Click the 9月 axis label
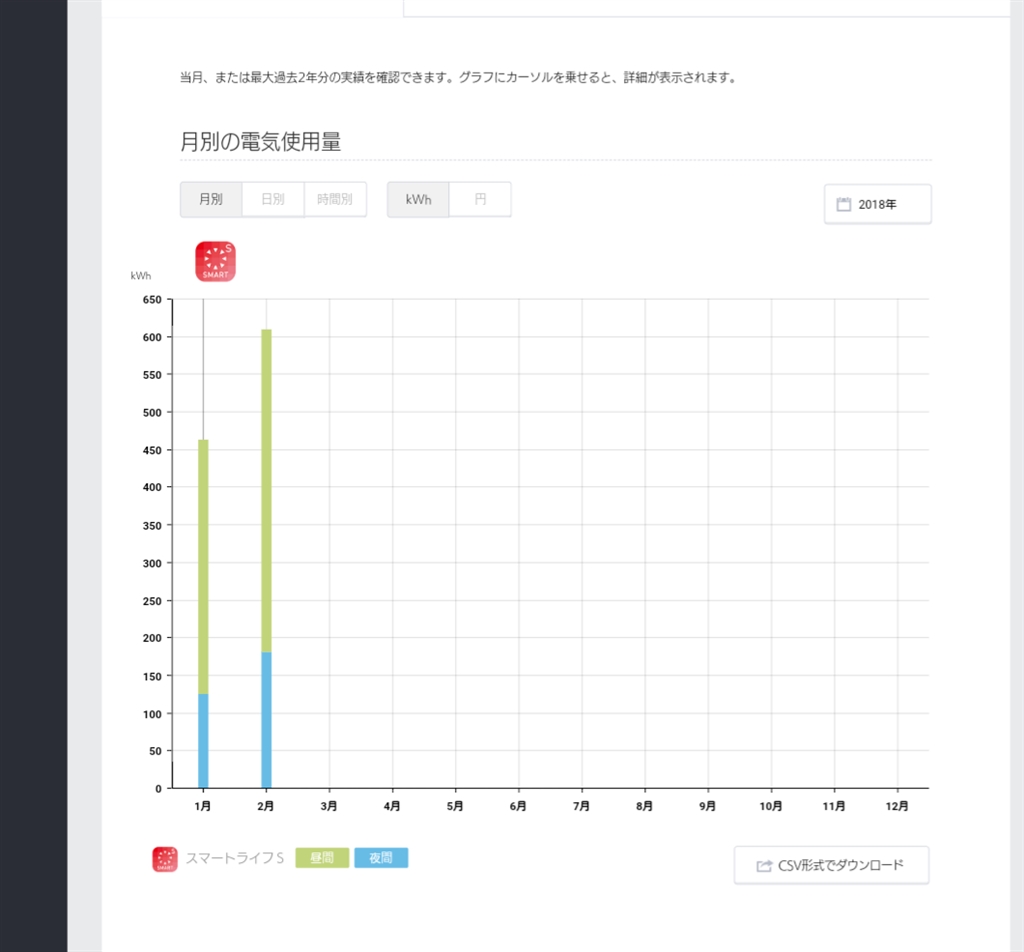The width and height of the screenshot is (1024, 952). pos(708,806)
